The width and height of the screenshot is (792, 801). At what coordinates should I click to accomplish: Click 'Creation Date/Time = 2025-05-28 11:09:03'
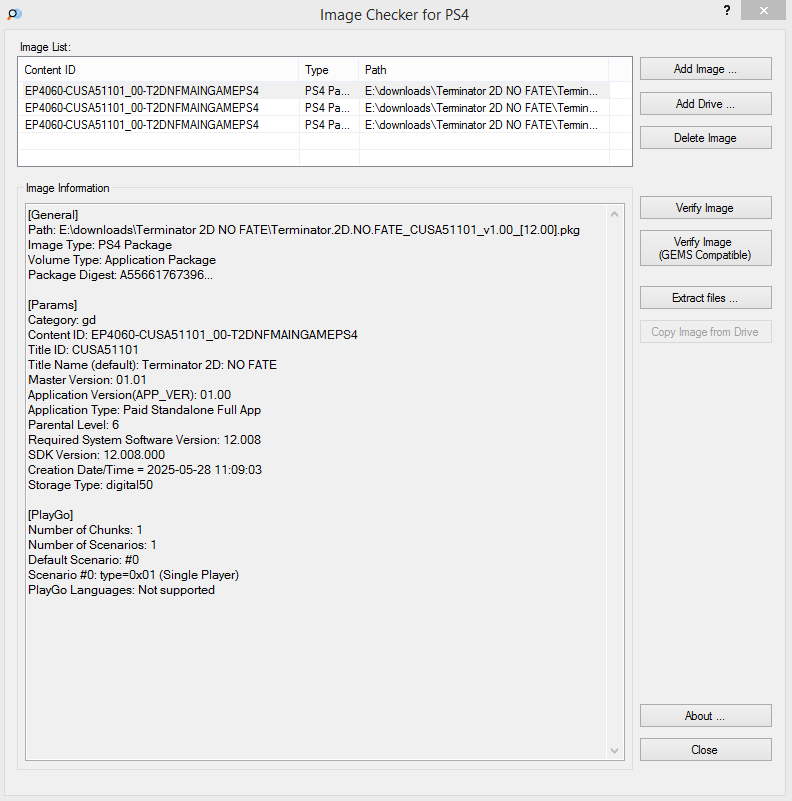pos(145,470)
